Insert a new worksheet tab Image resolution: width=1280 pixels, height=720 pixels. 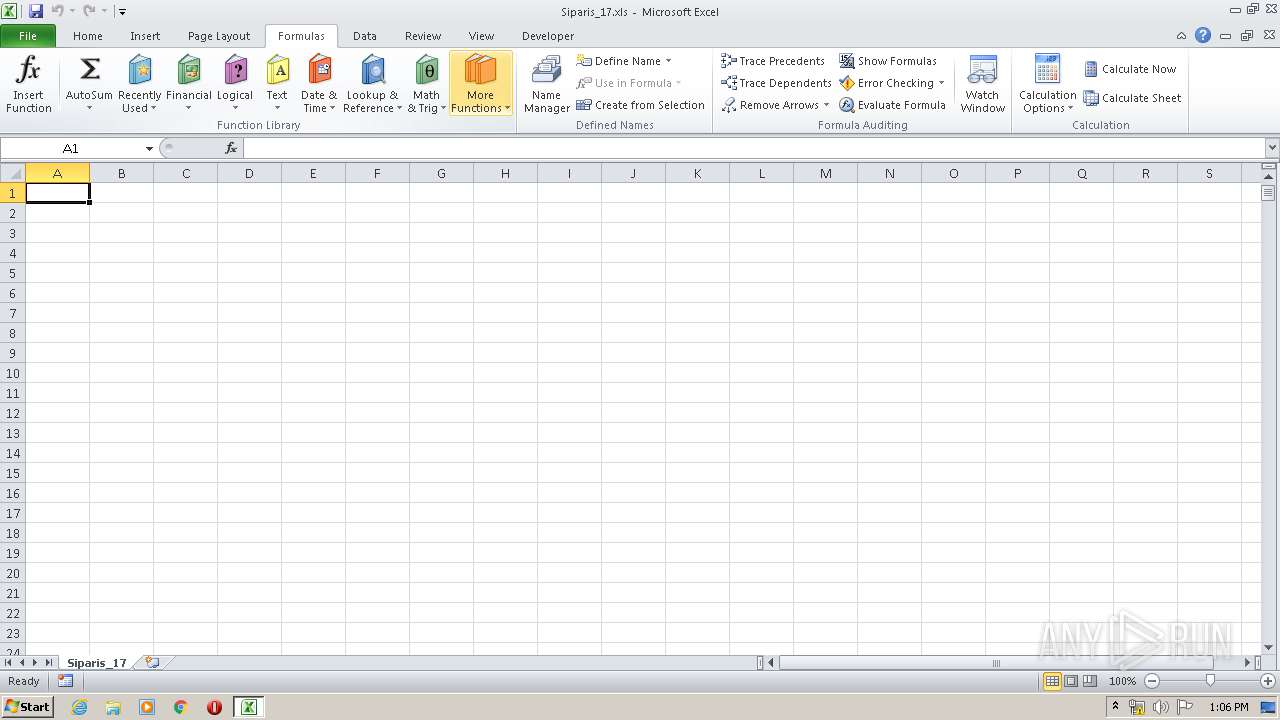(152, 662)
